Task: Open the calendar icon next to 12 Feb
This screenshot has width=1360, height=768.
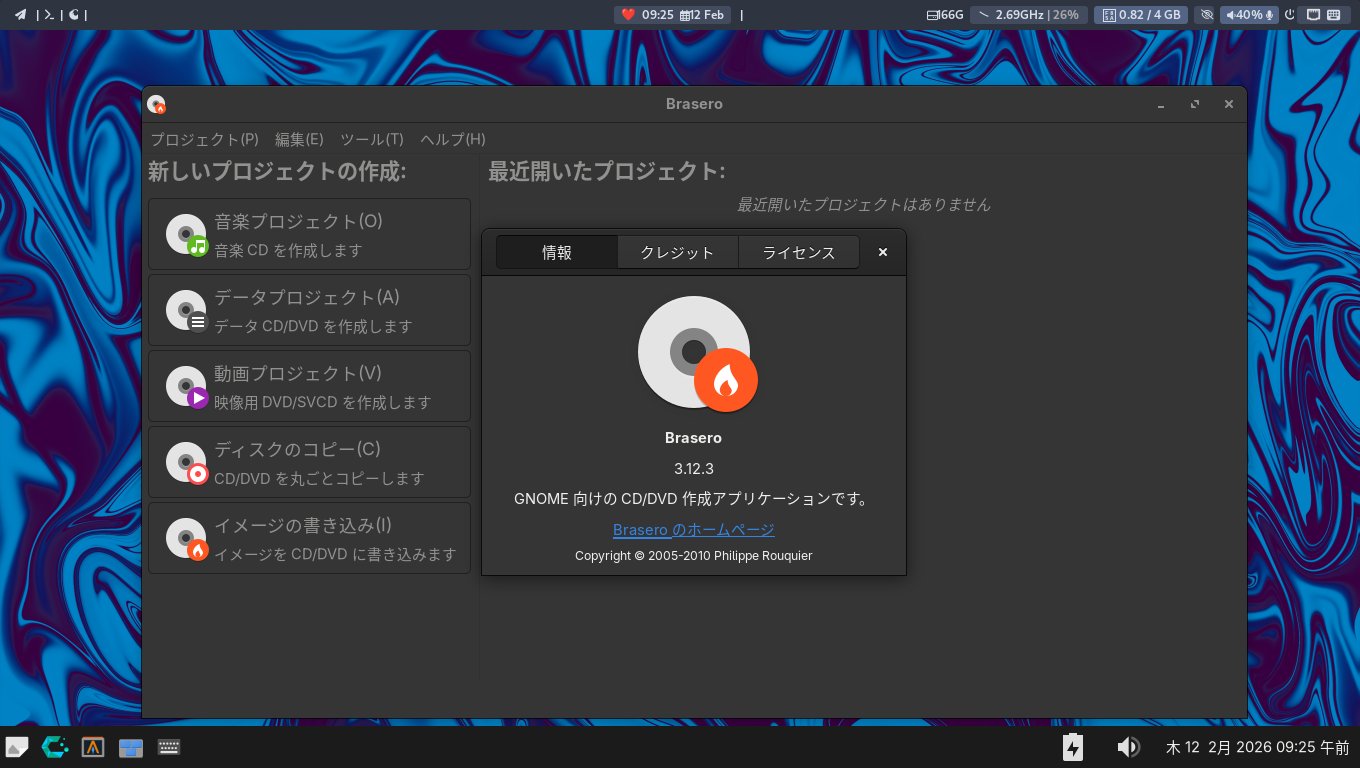Action: 685,15
